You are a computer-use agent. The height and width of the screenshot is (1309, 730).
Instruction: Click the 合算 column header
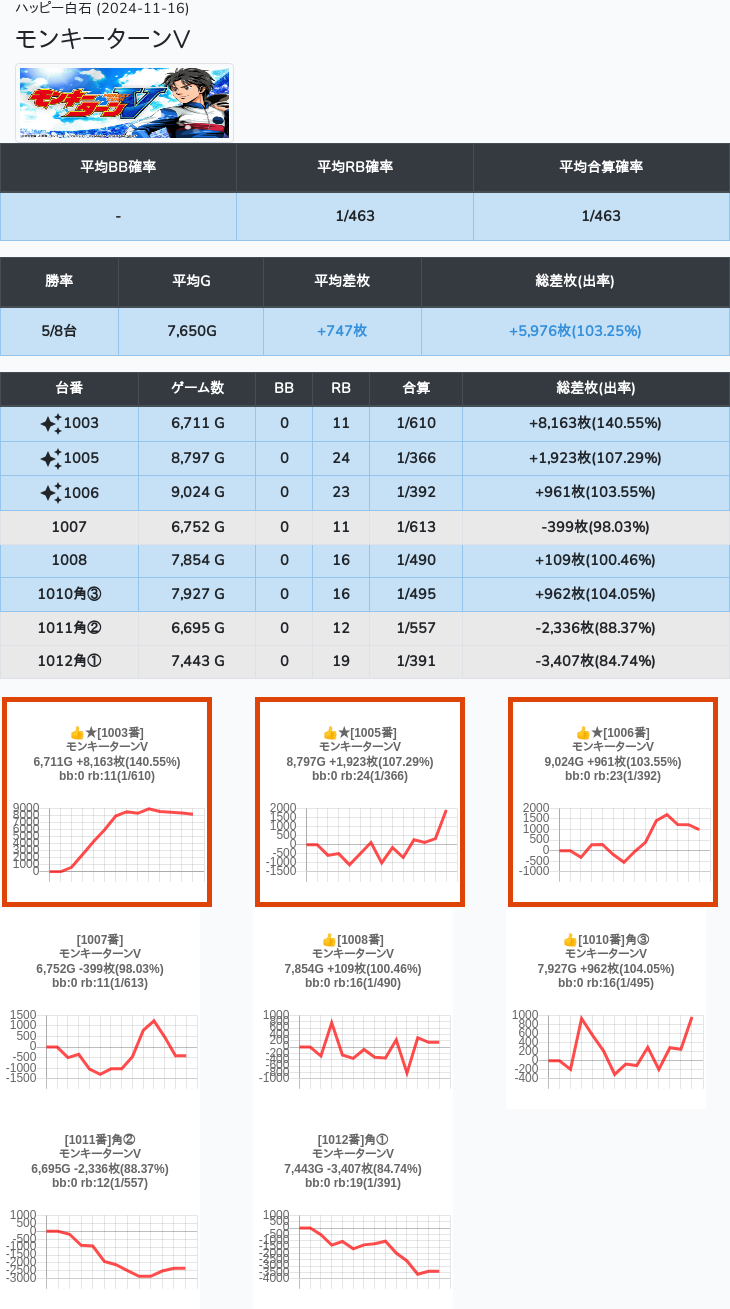[415, 388]
